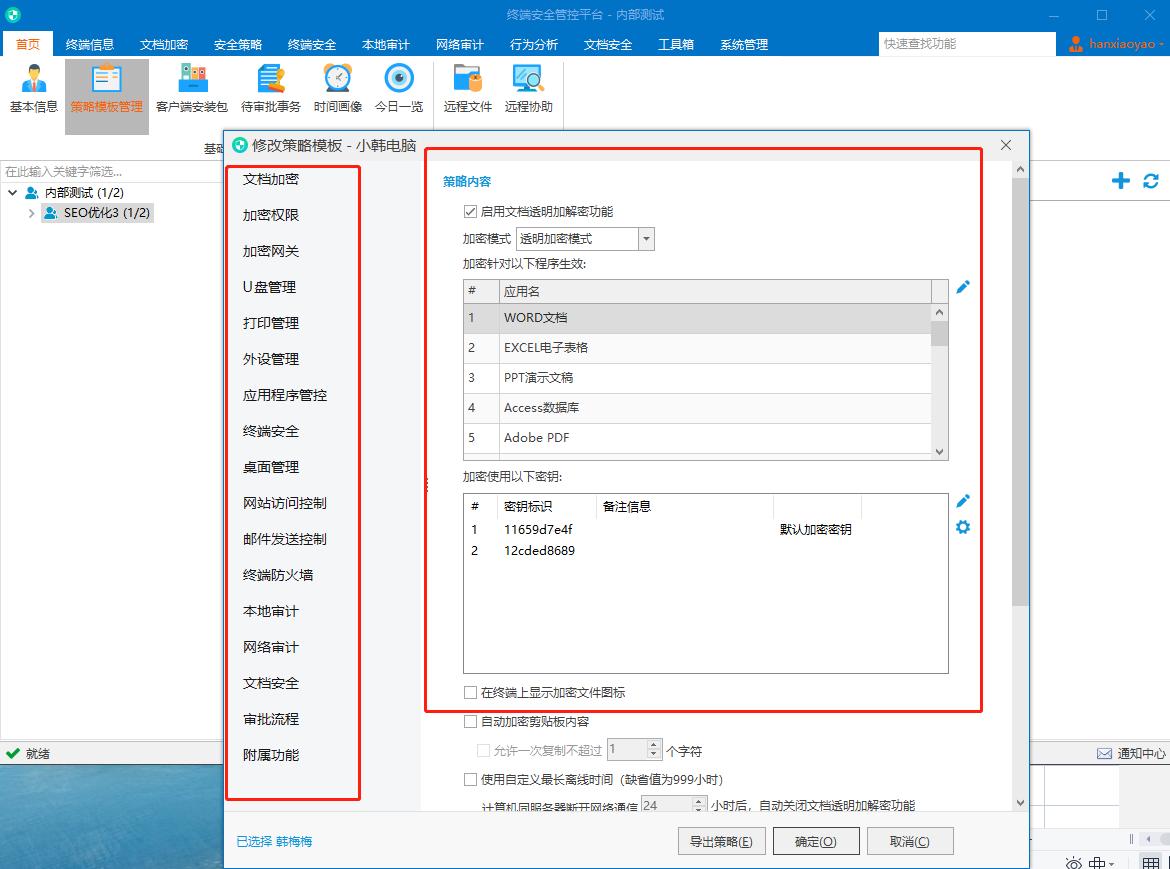
Task: Open 远程协助 toolbar icon
Action: coord(528,90)
